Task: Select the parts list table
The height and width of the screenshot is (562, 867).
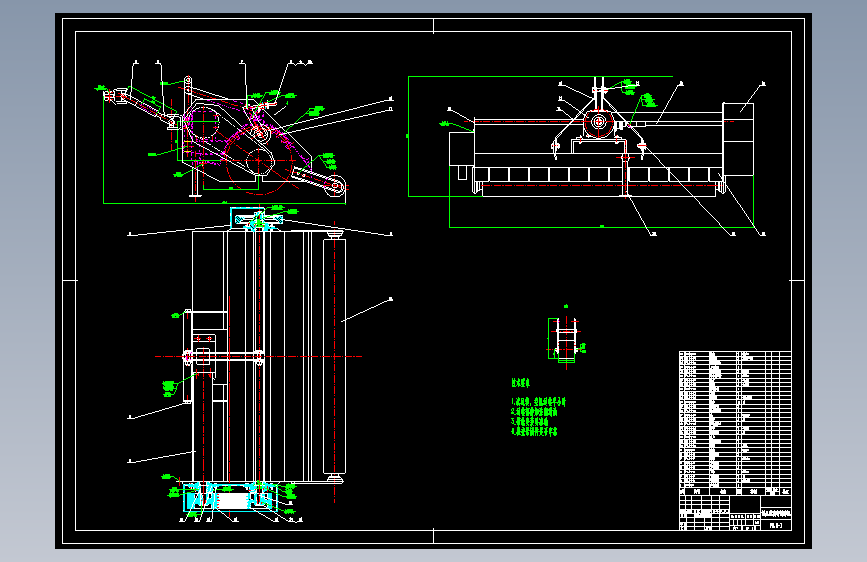Action: [735, 423]
